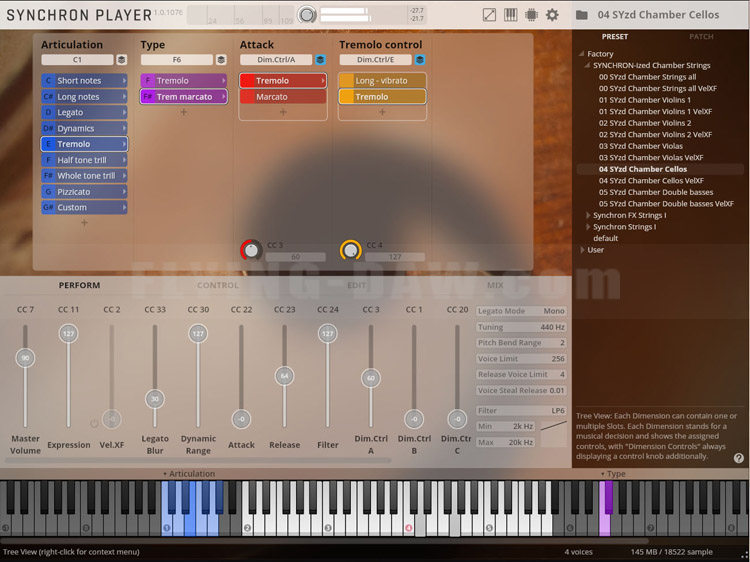Expand the purple Tremolo type arrow

223,81
